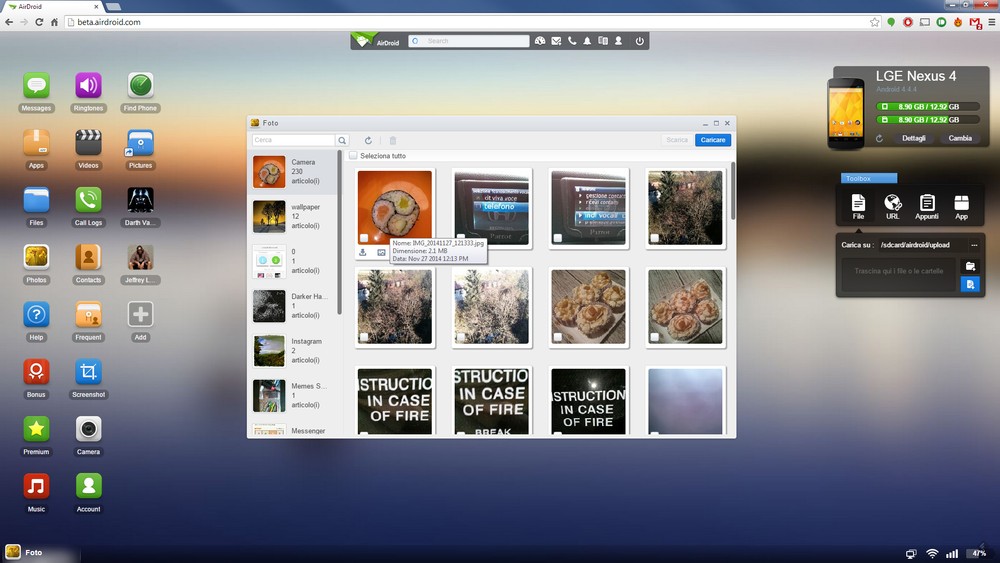The image size is (1000, 563).
Task: Open Call Logs from the desktop
Action: (x=88, y=202)
